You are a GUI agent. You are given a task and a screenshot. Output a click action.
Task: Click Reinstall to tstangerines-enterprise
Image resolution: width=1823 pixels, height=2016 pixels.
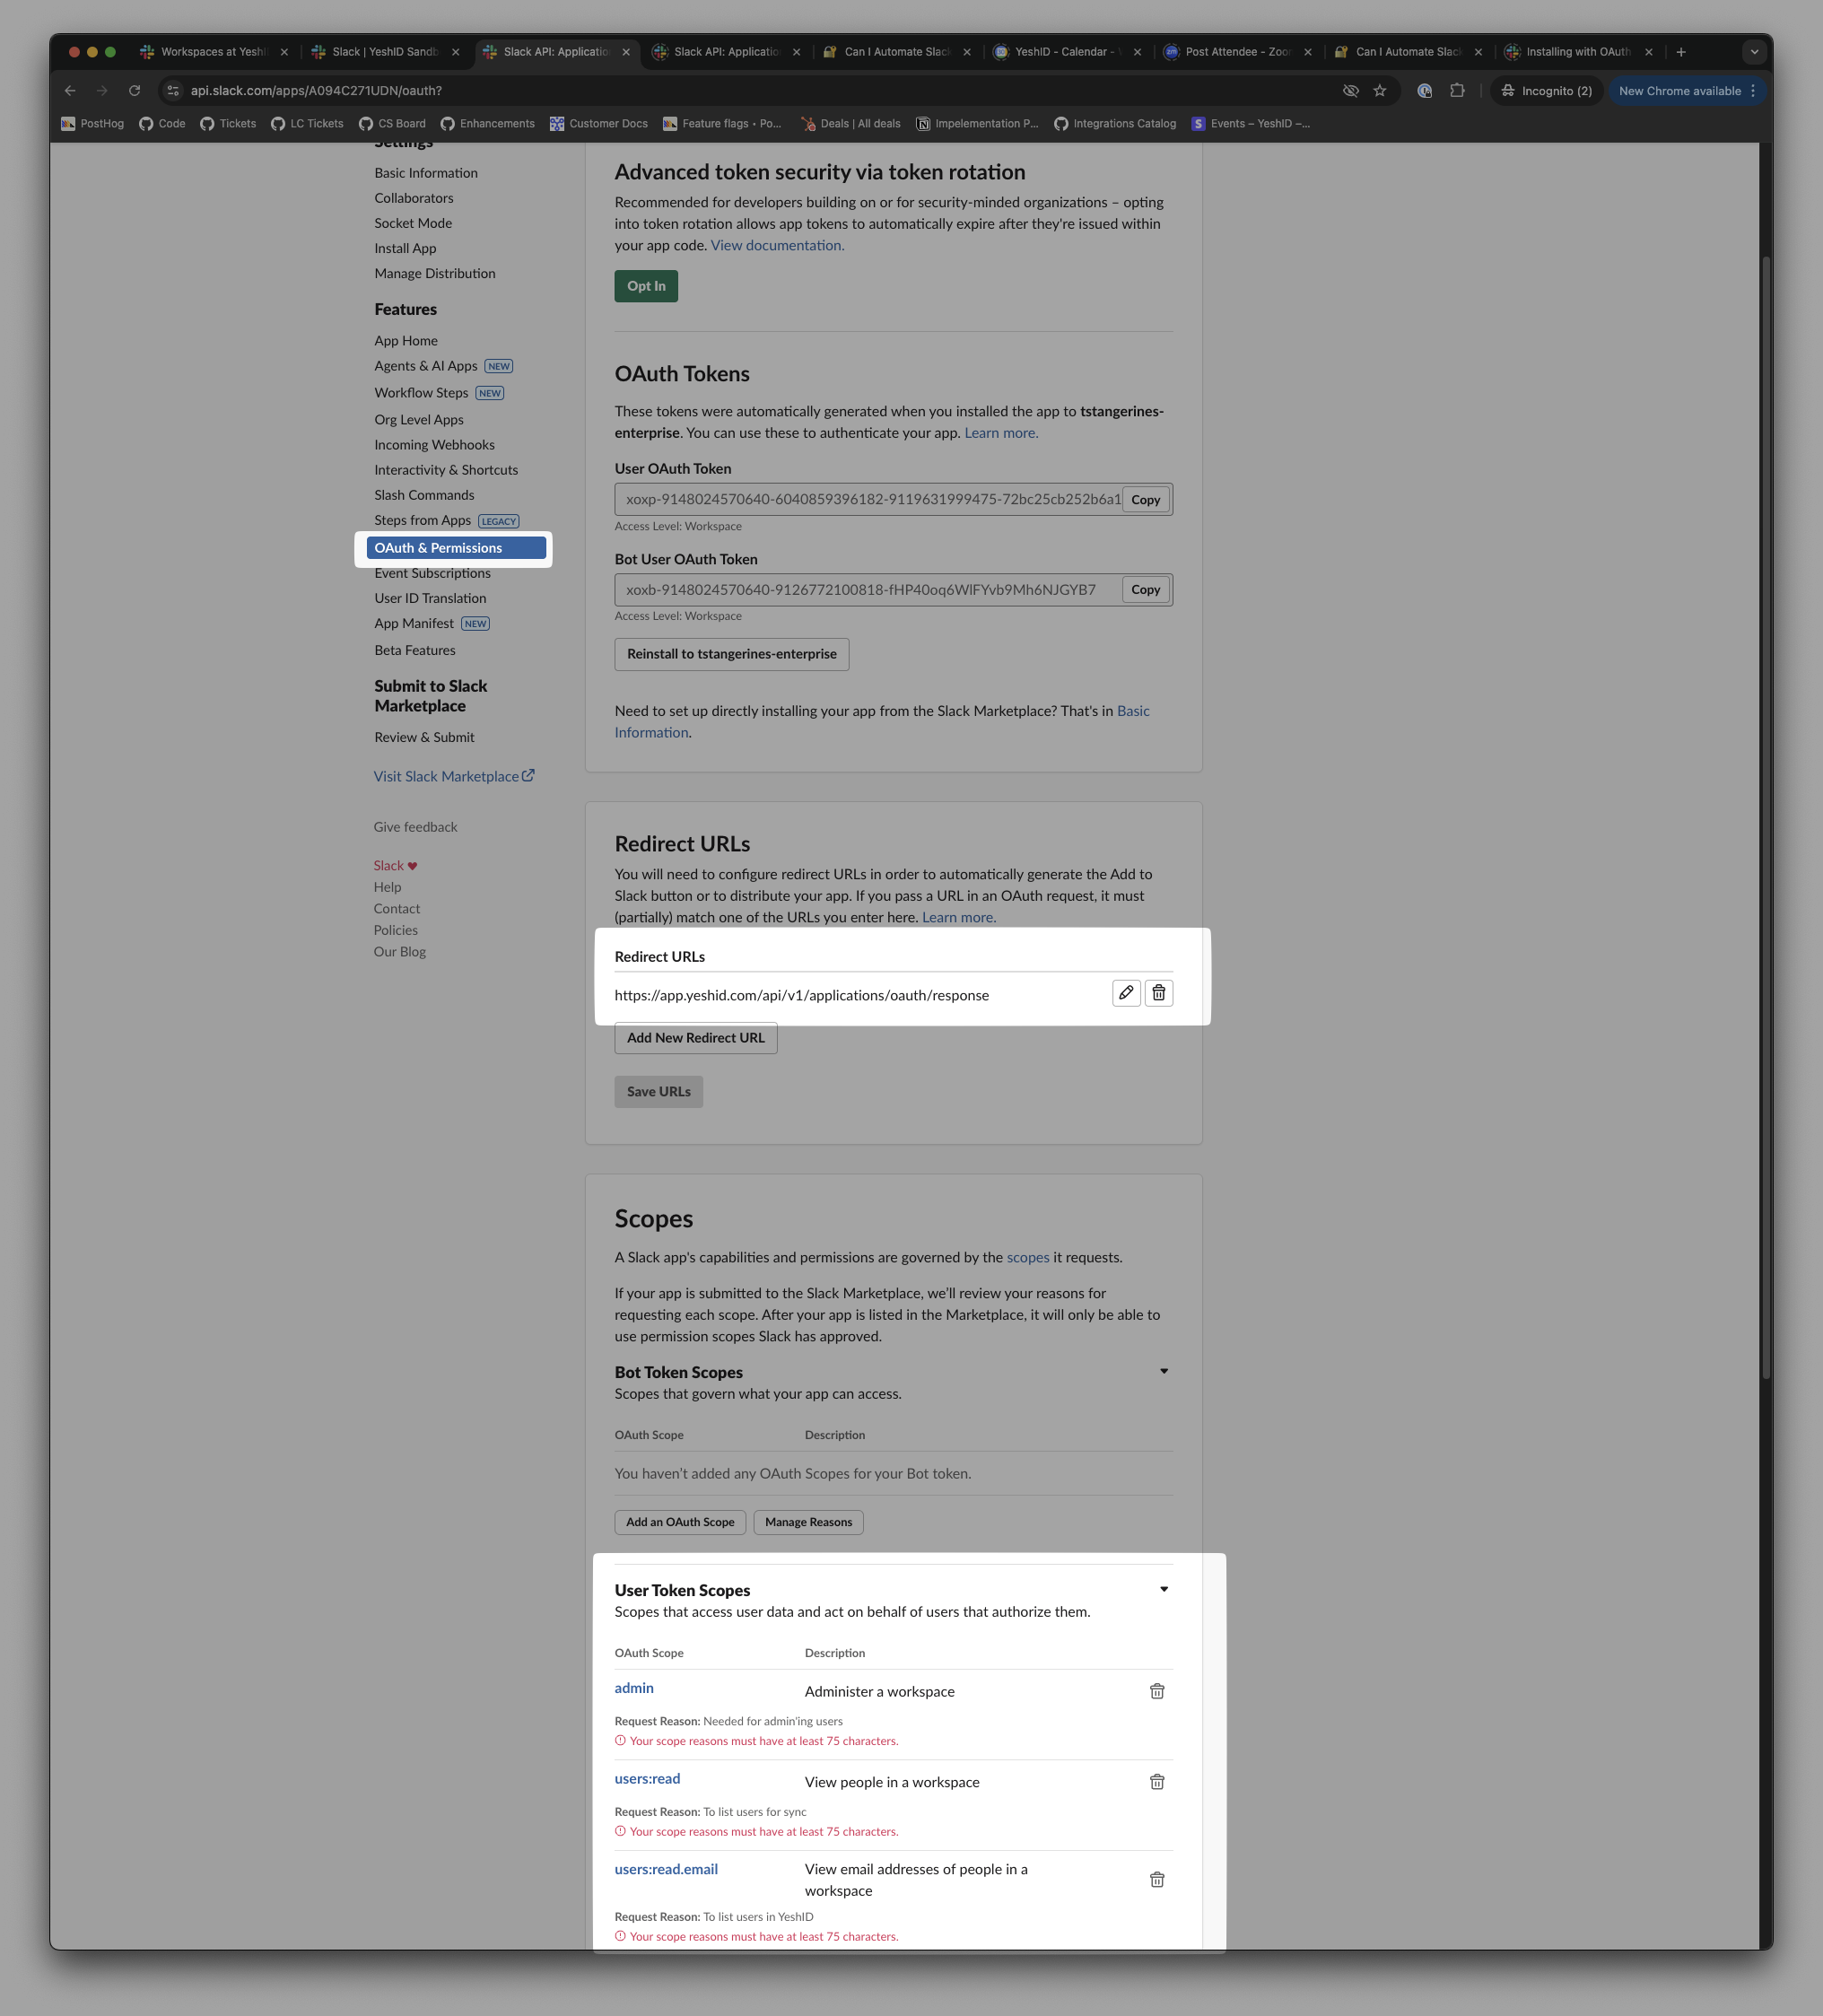[x=732, y=654]
